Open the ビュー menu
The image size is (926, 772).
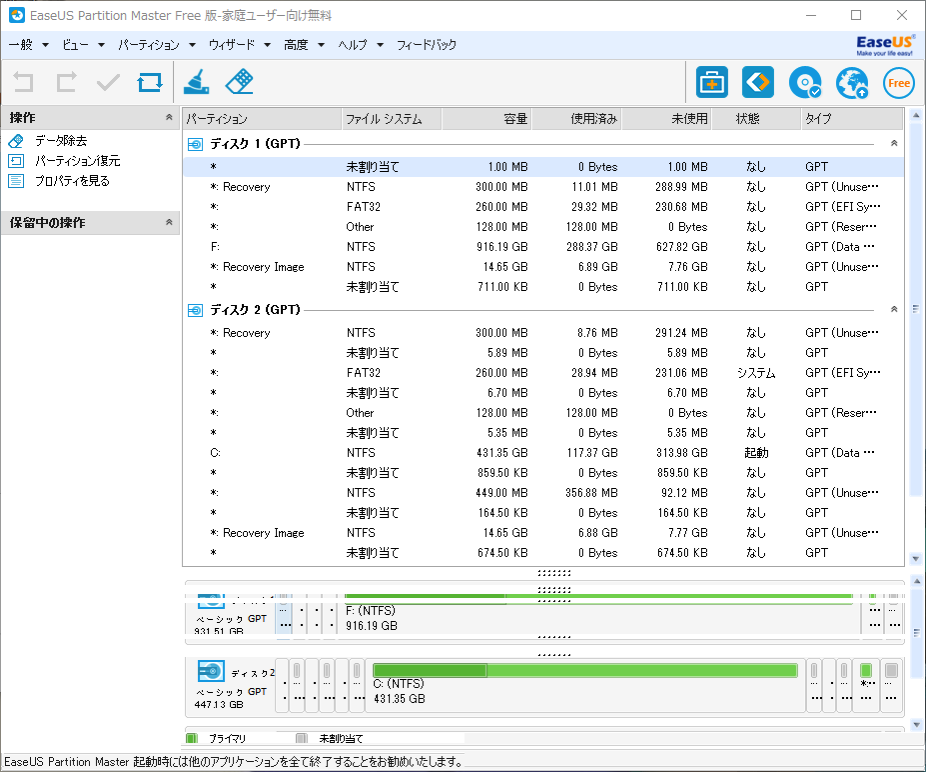pos(83,45)
